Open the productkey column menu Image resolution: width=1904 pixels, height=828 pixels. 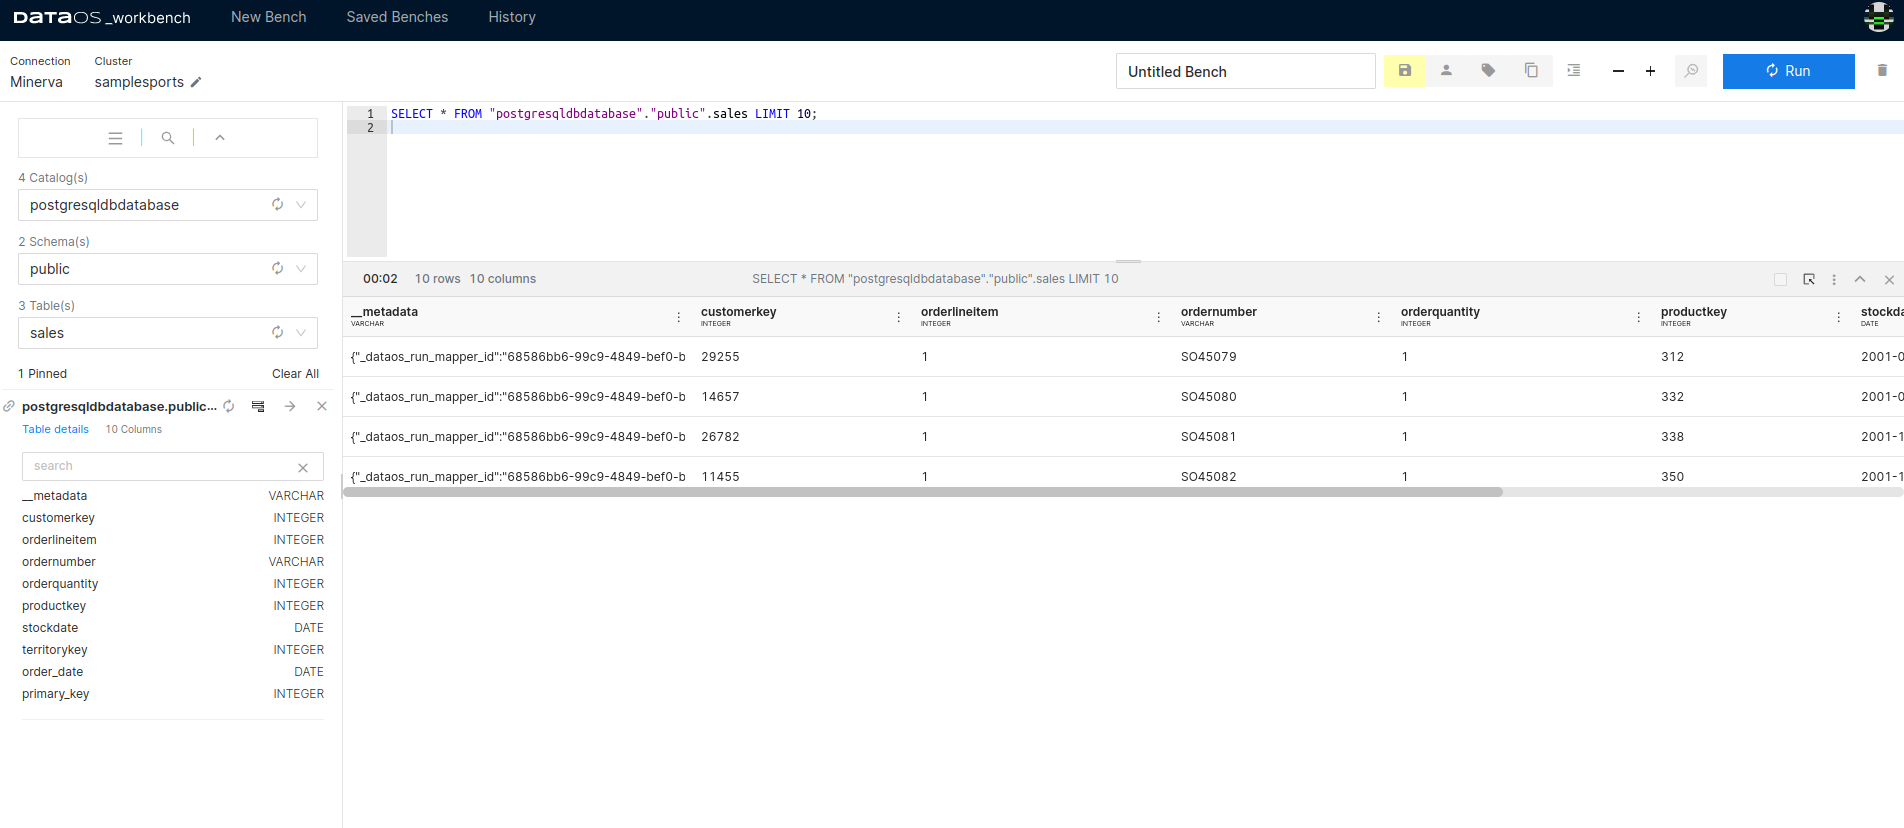[x=1839, y=317]
